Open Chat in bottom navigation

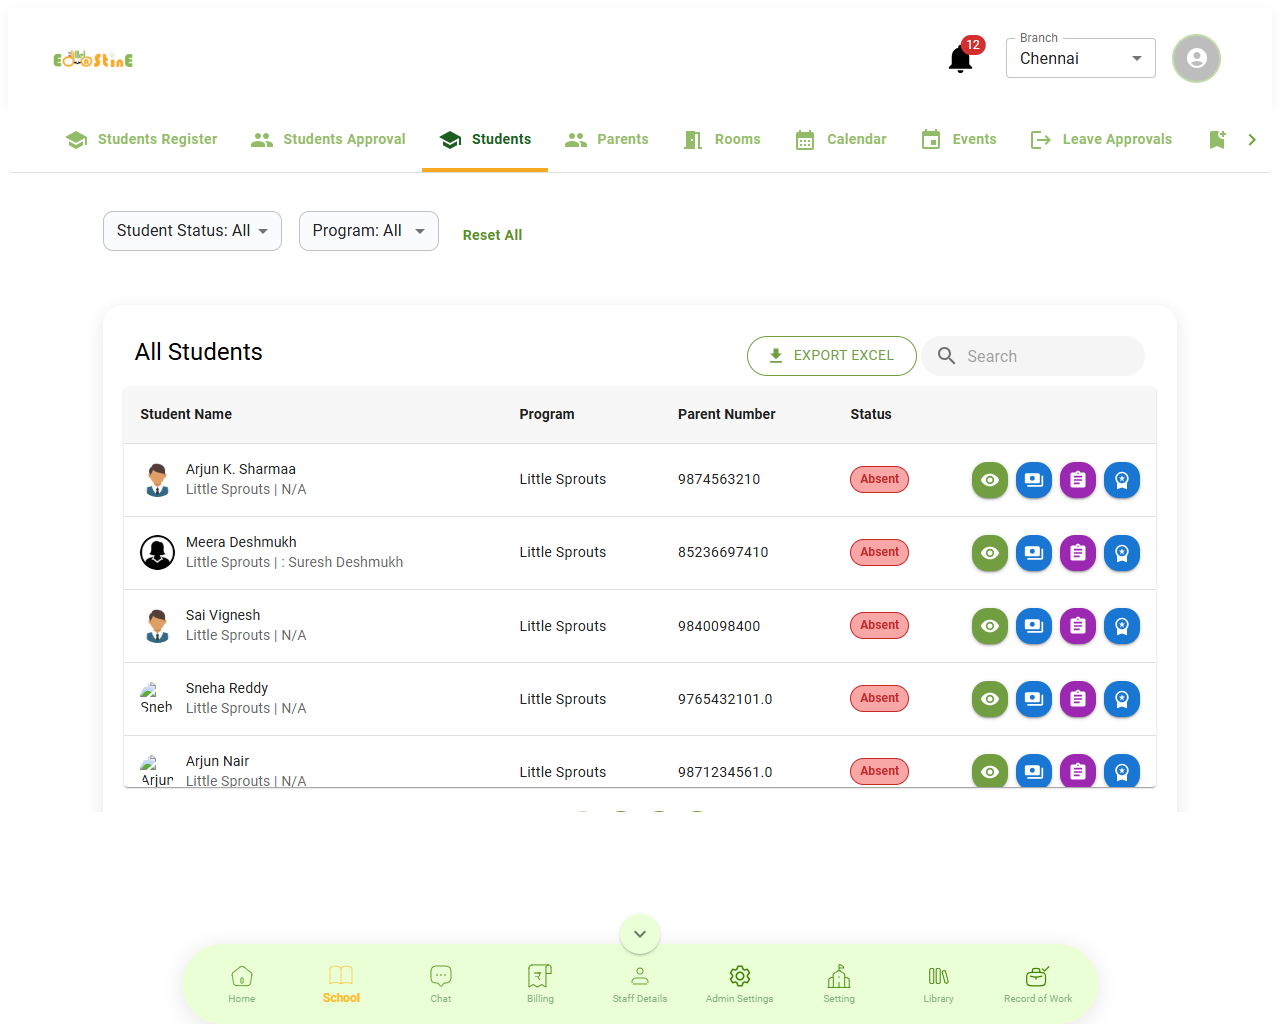pos(441,984)
